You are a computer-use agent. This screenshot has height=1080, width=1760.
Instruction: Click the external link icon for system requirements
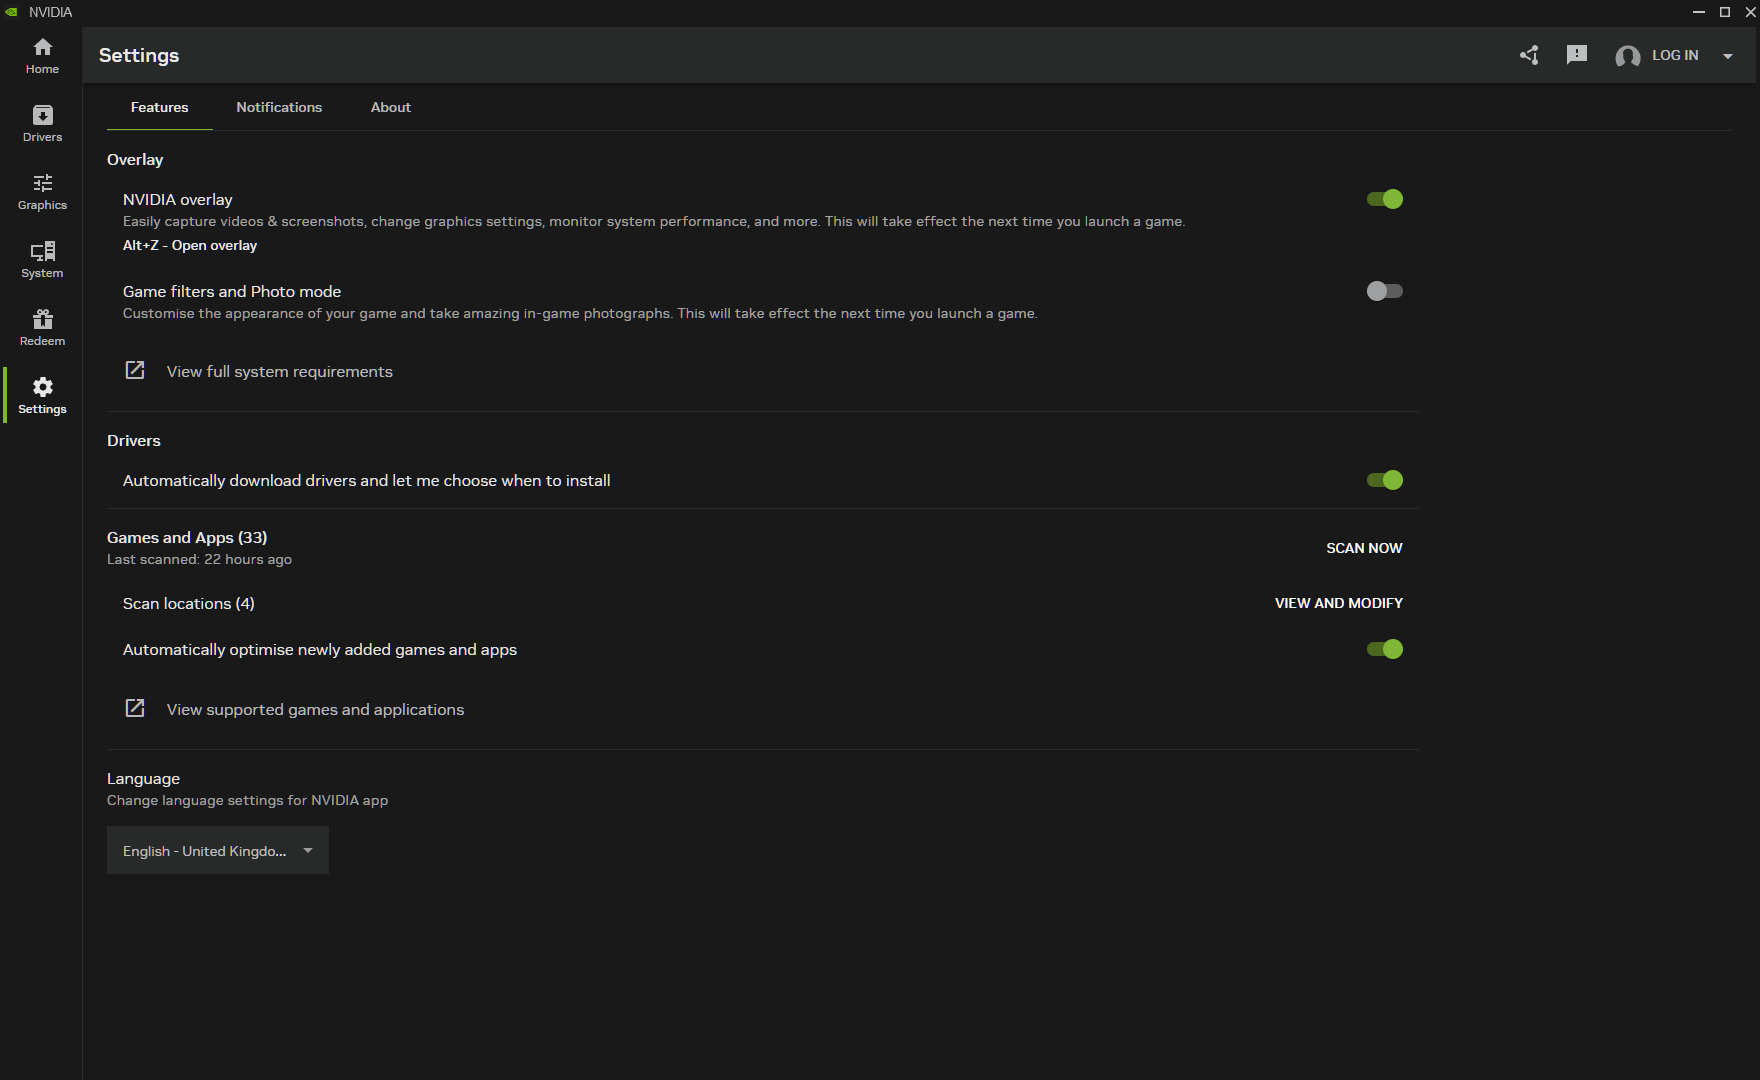(x=135, y=371)
